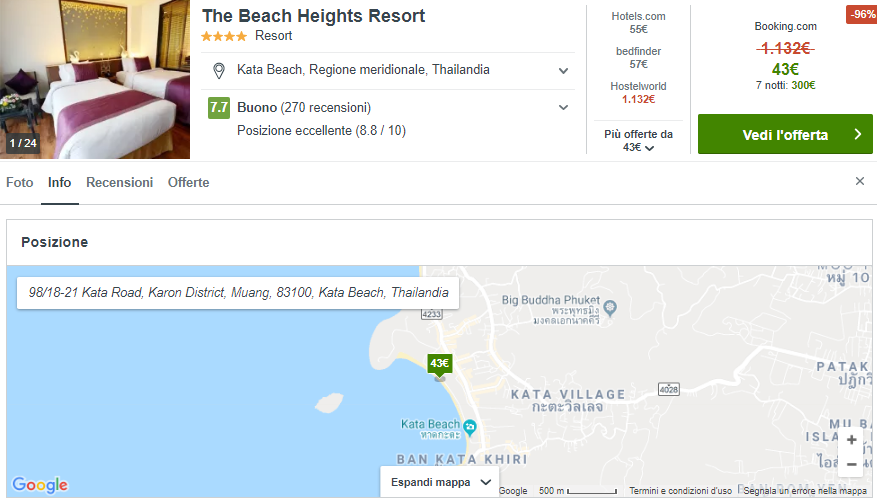This screenshot has height=499, width=877.
Task: Expand the map with 'Espandi mappa'
Action: click(x=439, y=482)
